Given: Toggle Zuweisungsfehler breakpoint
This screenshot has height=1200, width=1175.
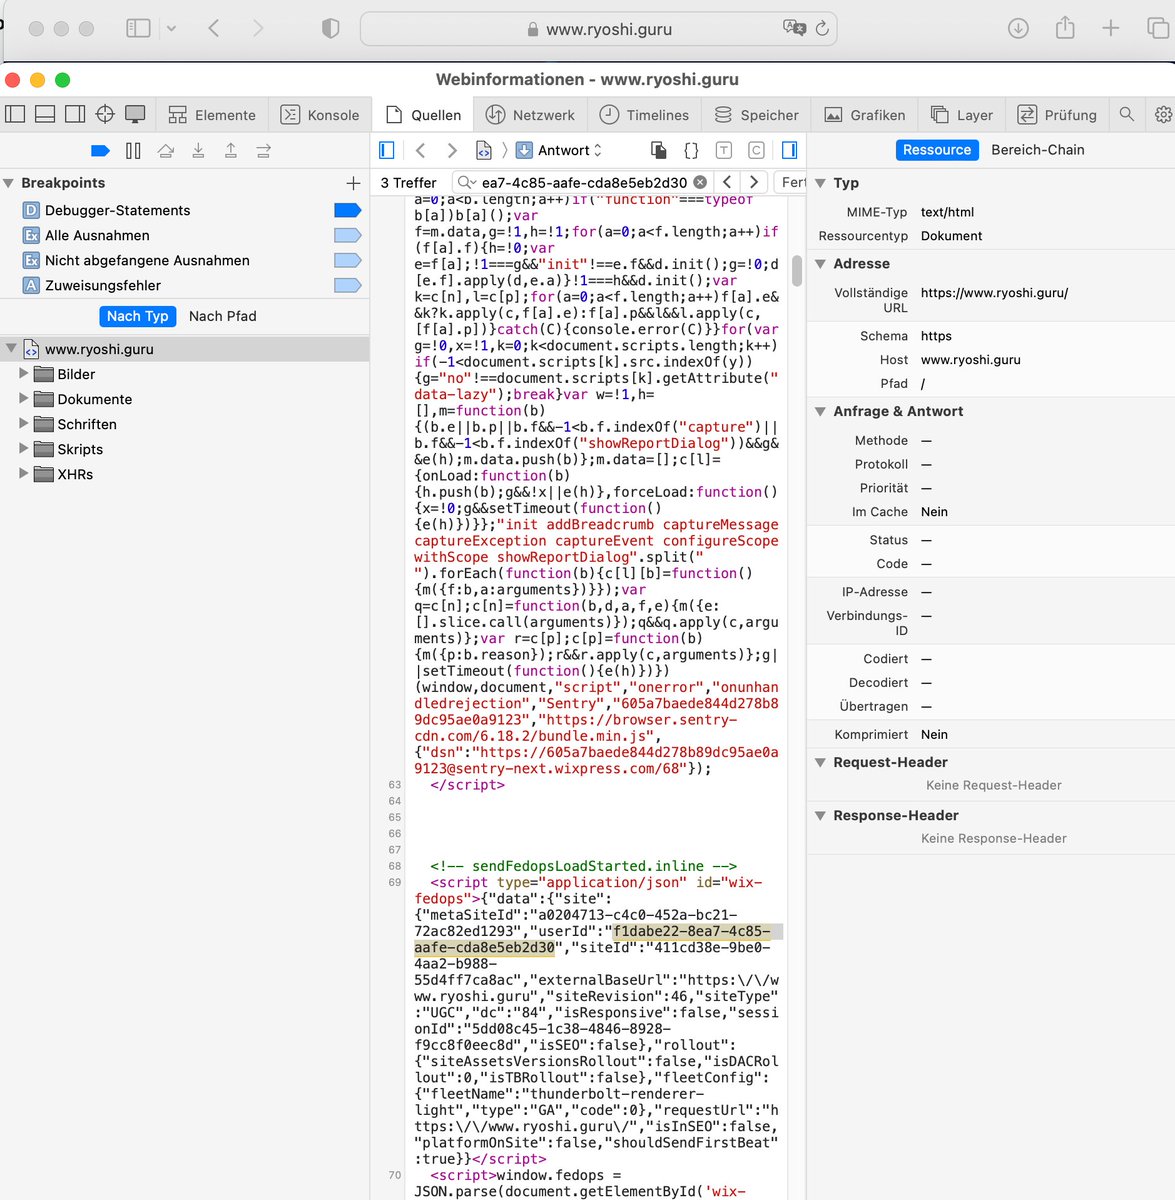Looking at the screenshot, I should pyautogui.click(x=347, y=285).
